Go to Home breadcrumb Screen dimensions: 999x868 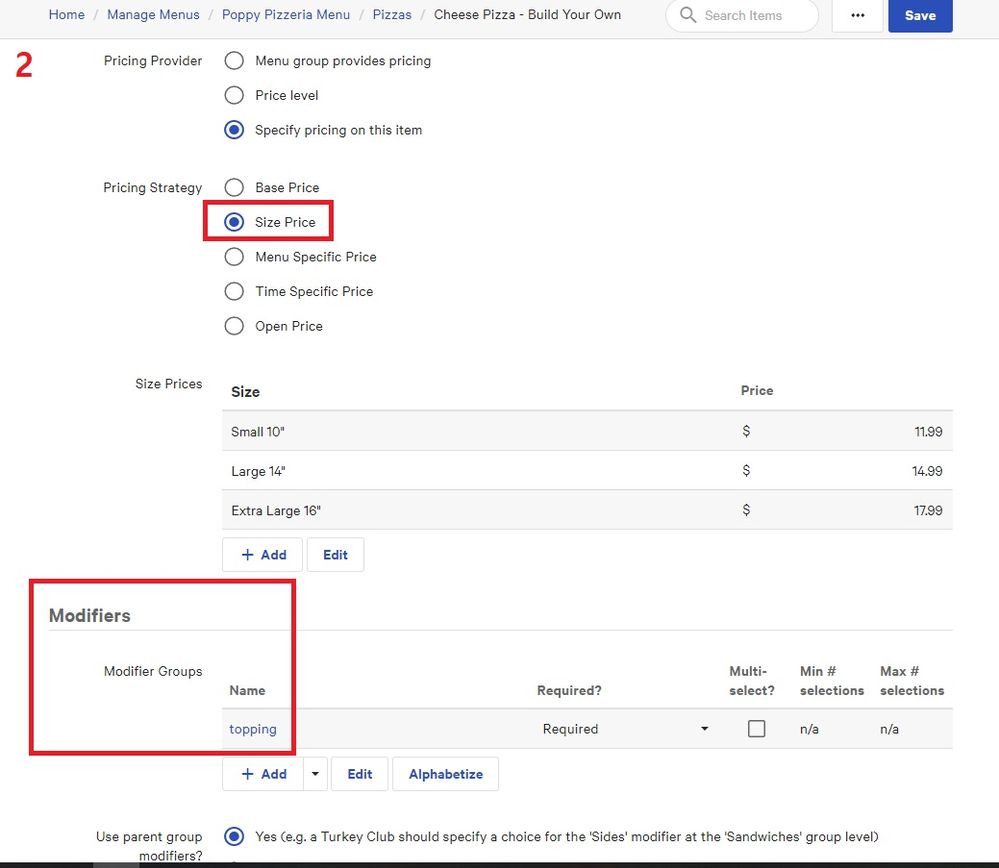pyautogui.click(x=67, y=15)
